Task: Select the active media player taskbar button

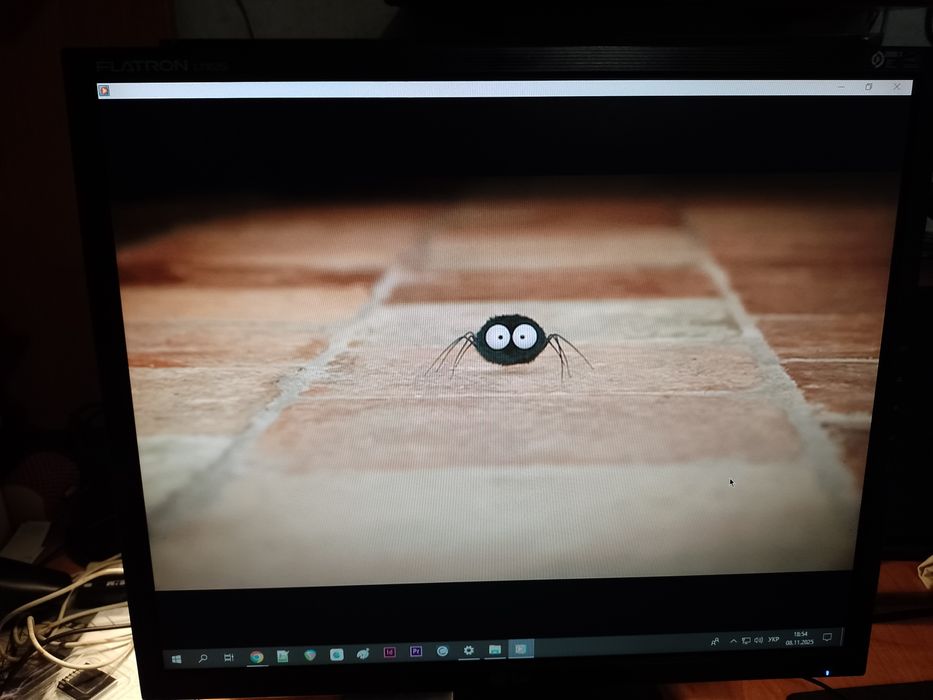Action: tap(521, 649)
